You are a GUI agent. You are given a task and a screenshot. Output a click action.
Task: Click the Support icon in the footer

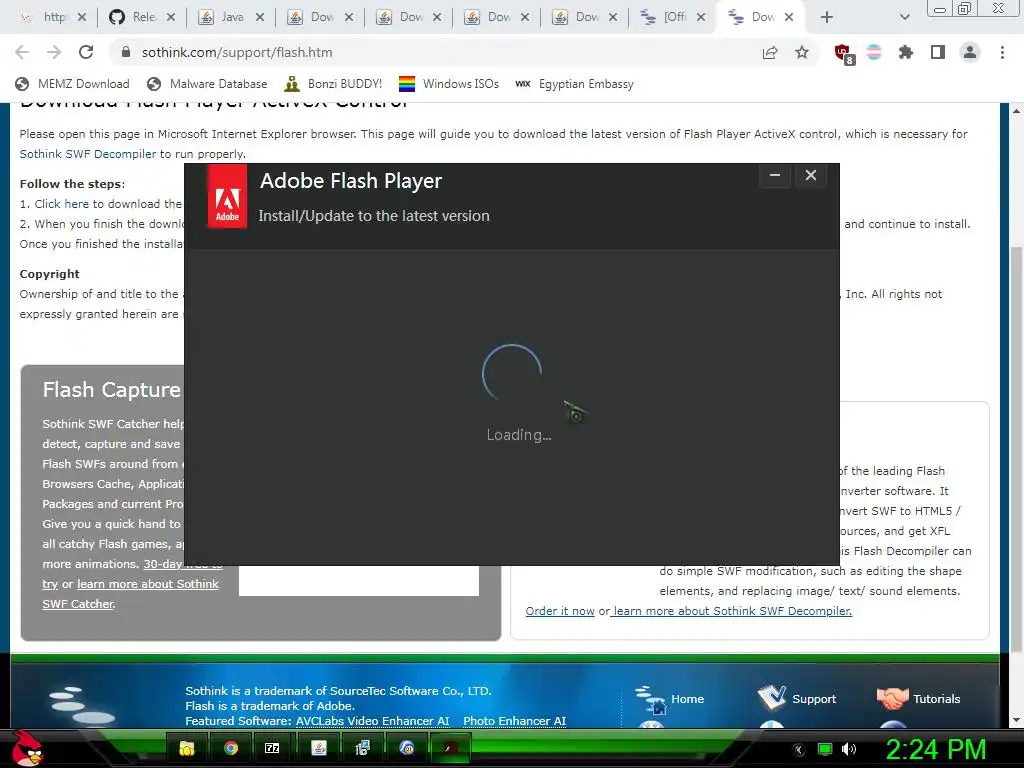[772, 697]
